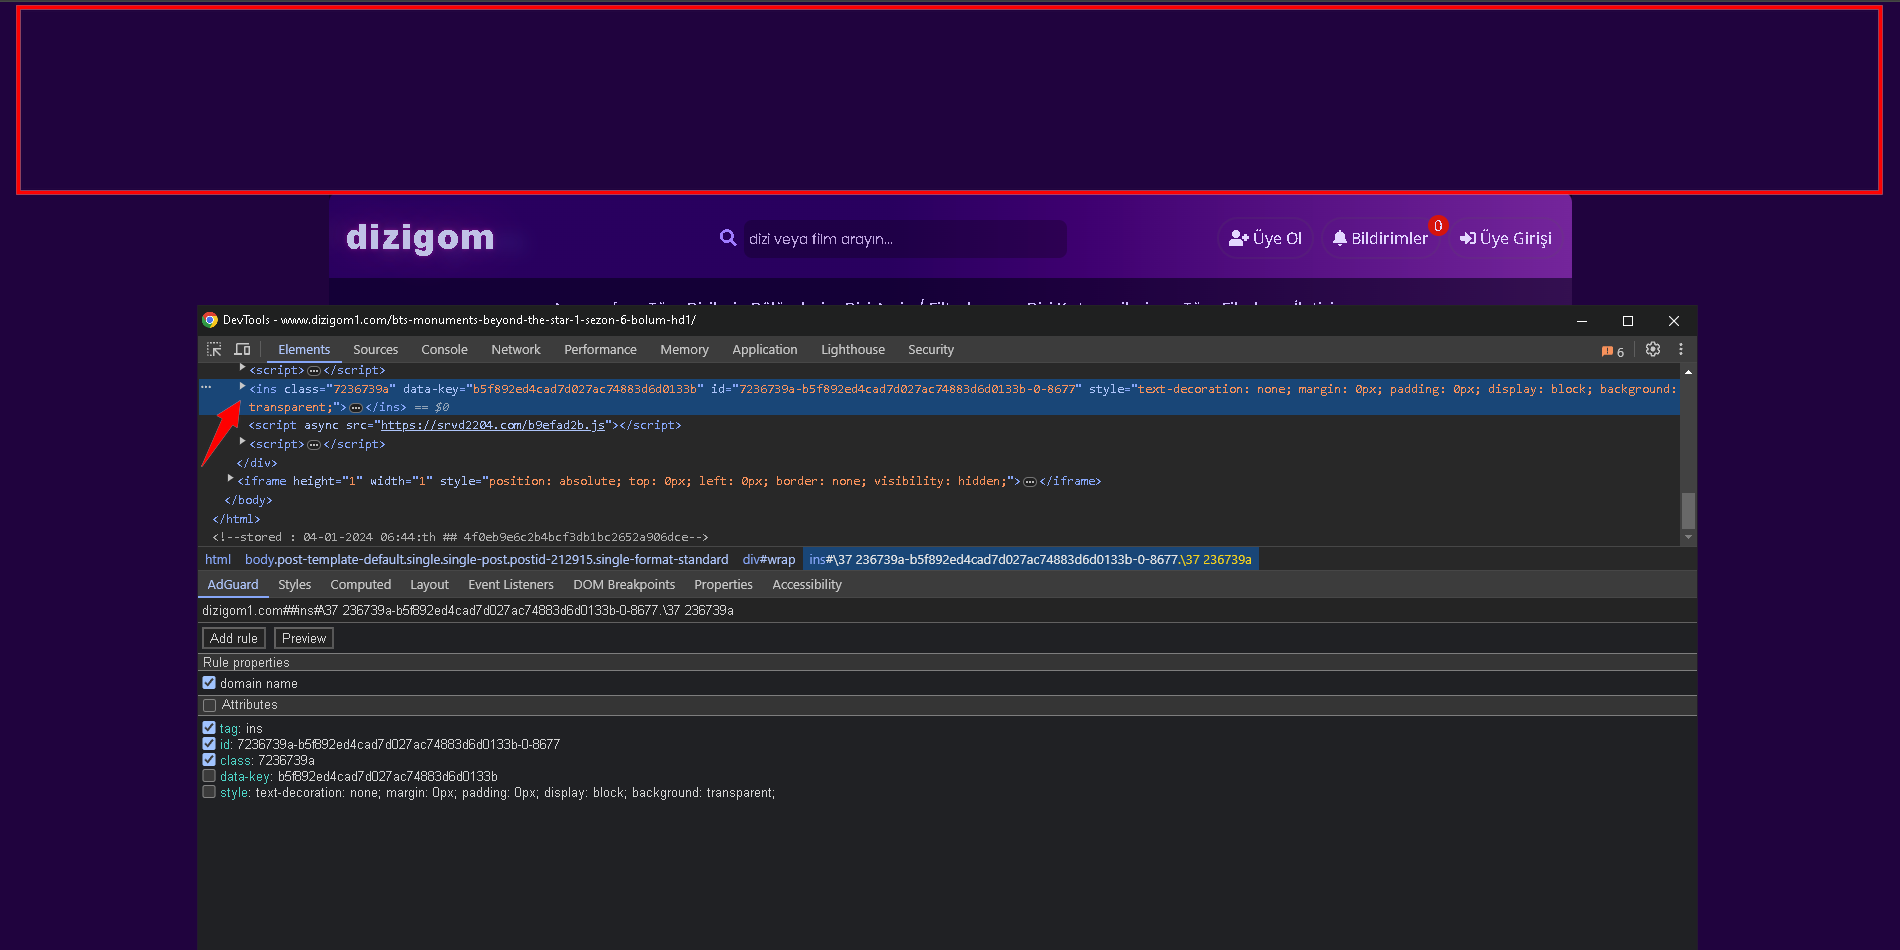Click the search magnifier in the site header
The width and height of the screenshot is (1900, 950).
click(x=728, y=237)
